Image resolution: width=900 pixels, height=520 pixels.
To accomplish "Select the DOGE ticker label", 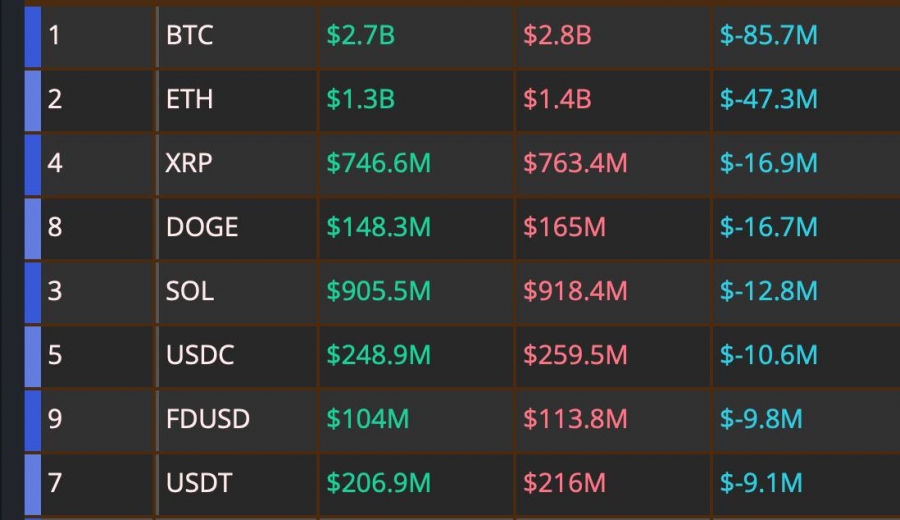I will tap(202, 227).
